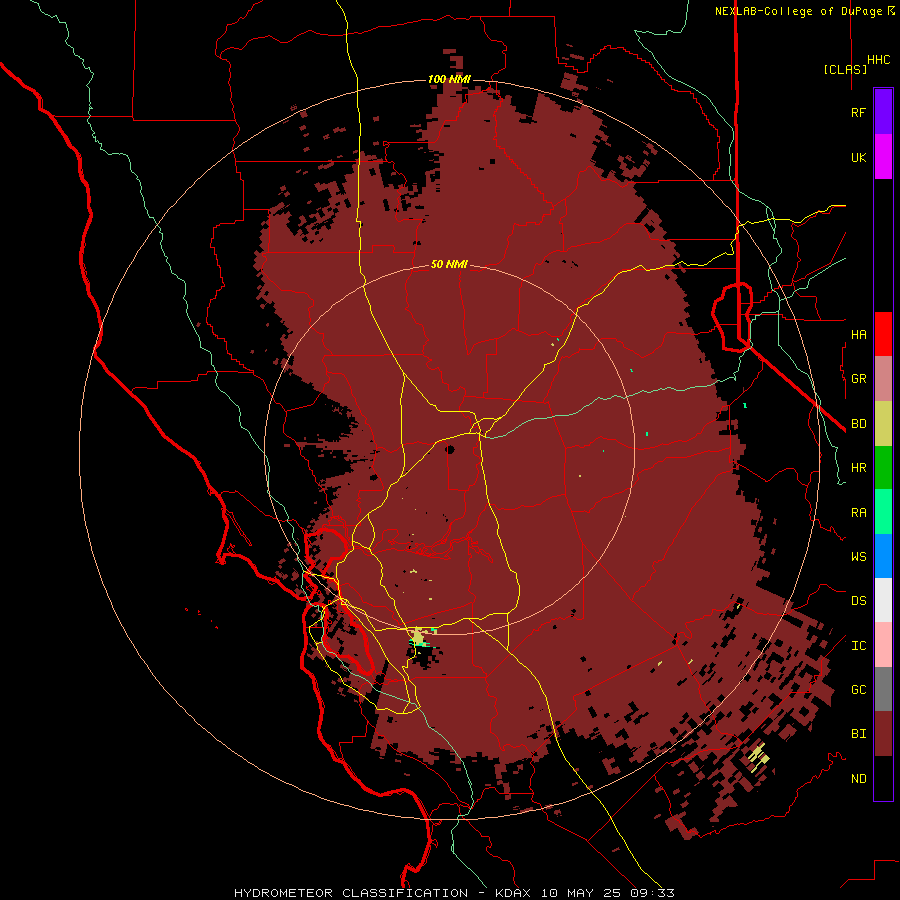Screen dimensions: 900x900
Task: Click the HA red legend swatch
Action: click(x=883, y=334)
